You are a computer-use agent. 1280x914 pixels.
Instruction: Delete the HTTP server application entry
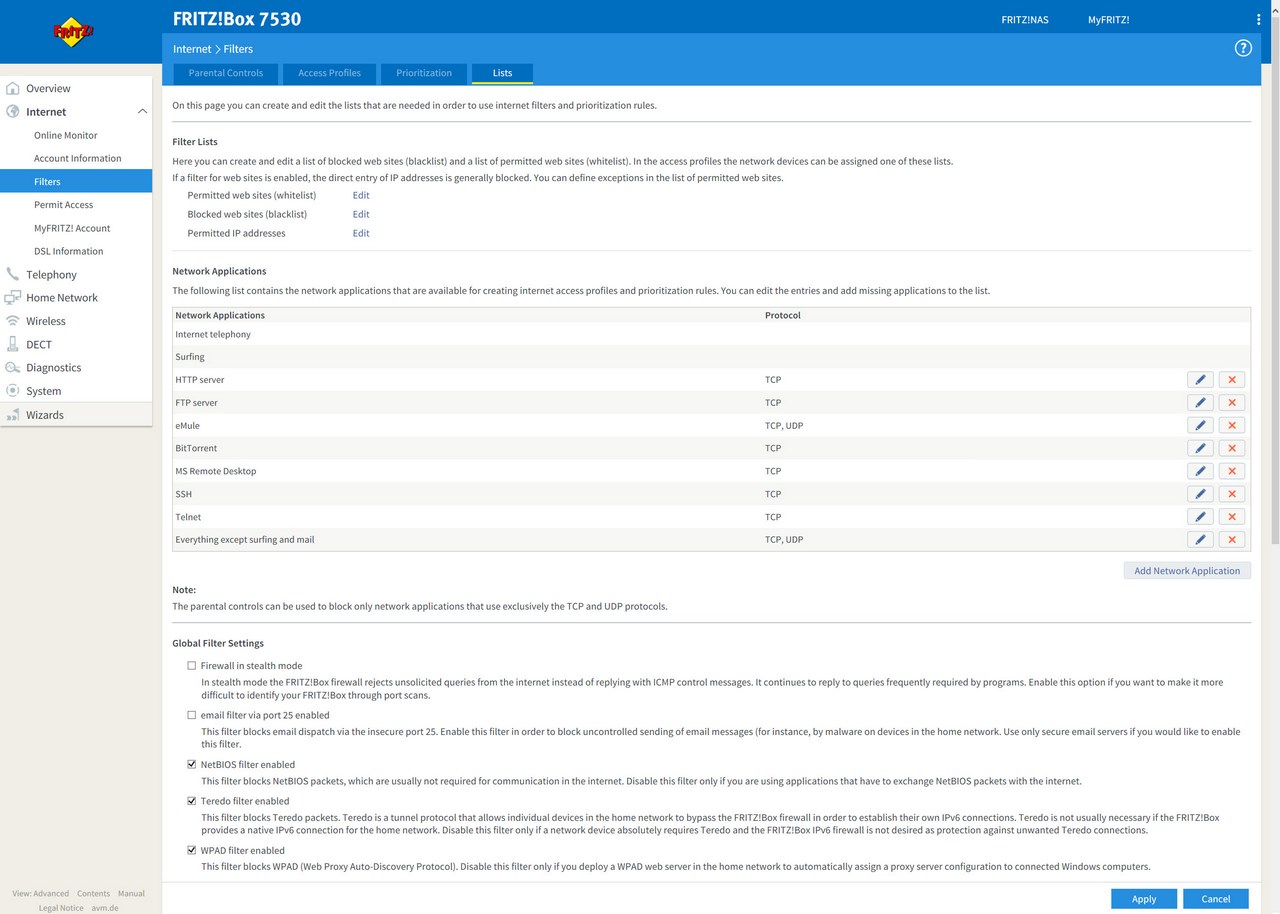(x=1232, y=380)
